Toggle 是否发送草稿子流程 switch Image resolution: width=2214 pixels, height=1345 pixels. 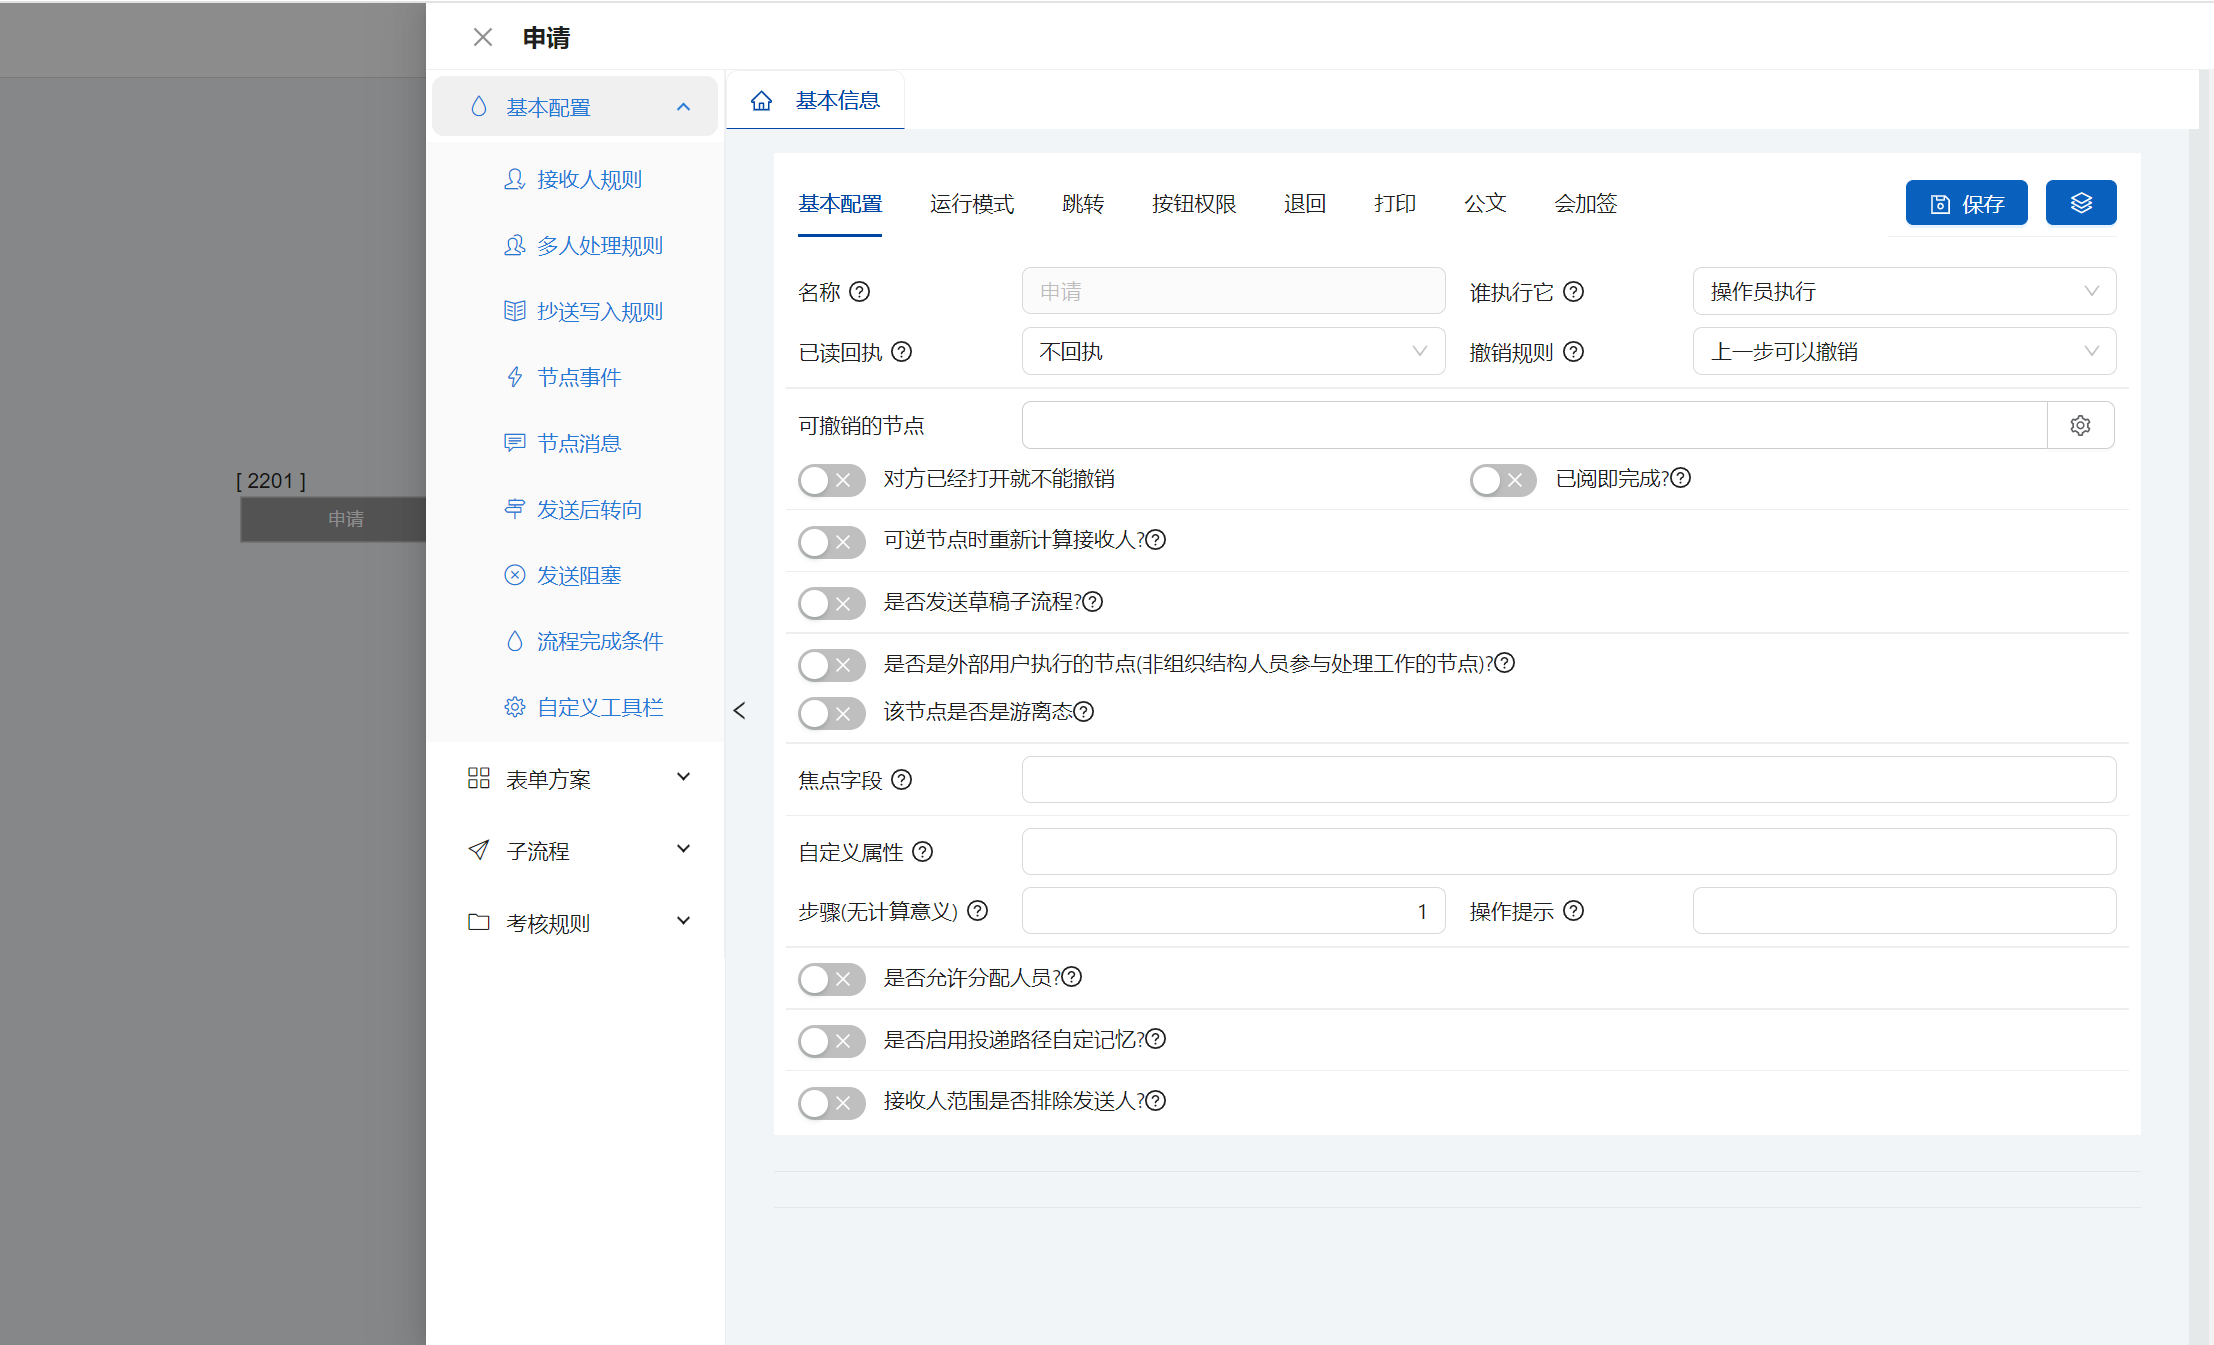(831, 603)
